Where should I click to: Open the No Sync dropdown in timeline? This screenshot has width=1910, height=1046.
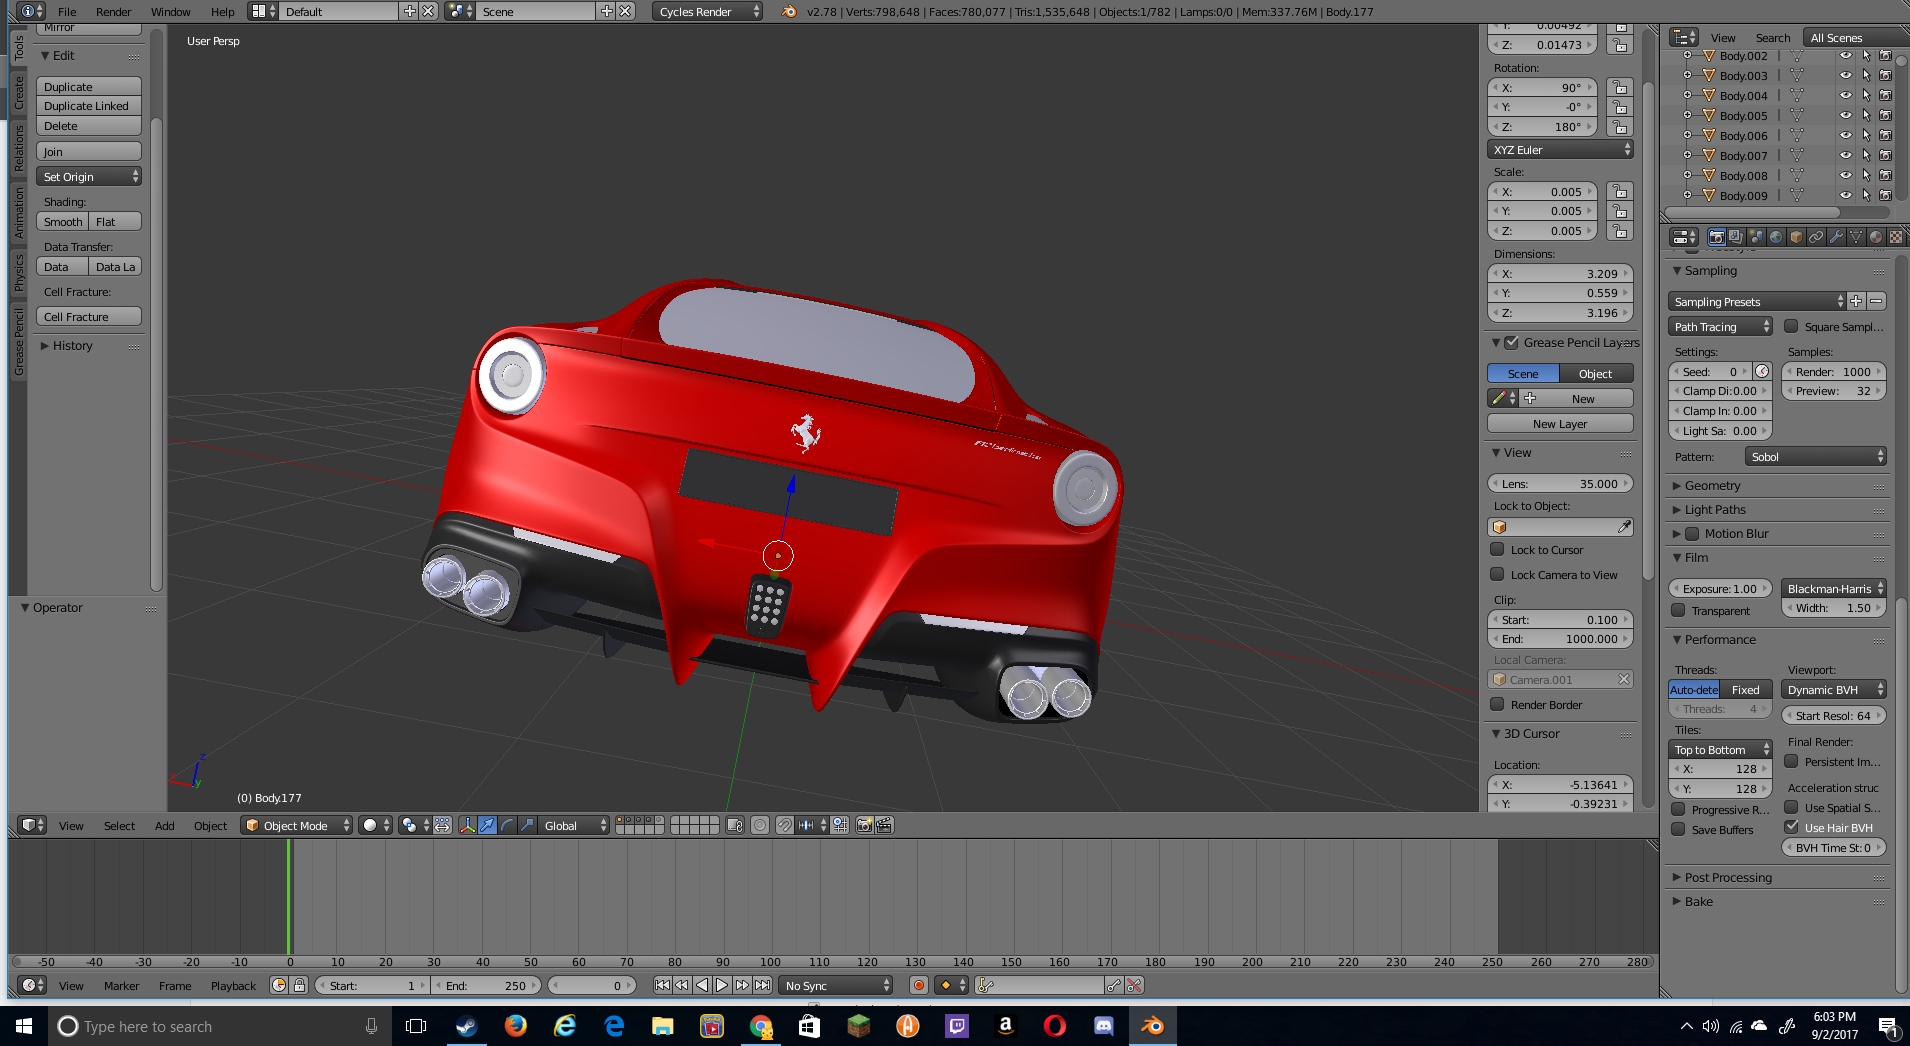click(x=836, y=985)
